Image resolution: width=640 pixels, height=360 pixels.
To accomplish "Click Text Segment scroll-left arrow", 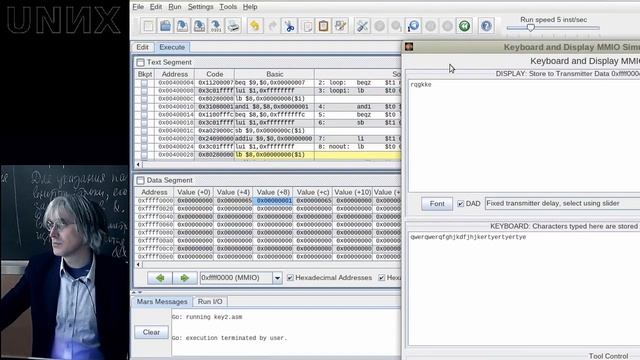I will coord(138,164).
